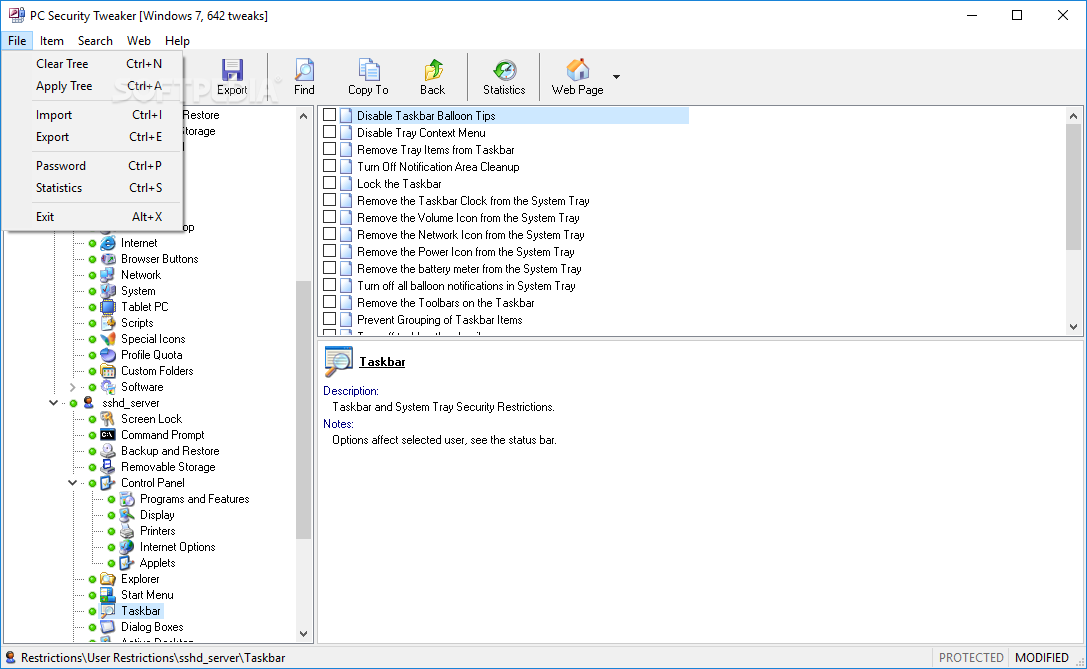Screen dimensions: 1087x669
Task: Check Remove the Taskbar Clock option
Action: 330,200
